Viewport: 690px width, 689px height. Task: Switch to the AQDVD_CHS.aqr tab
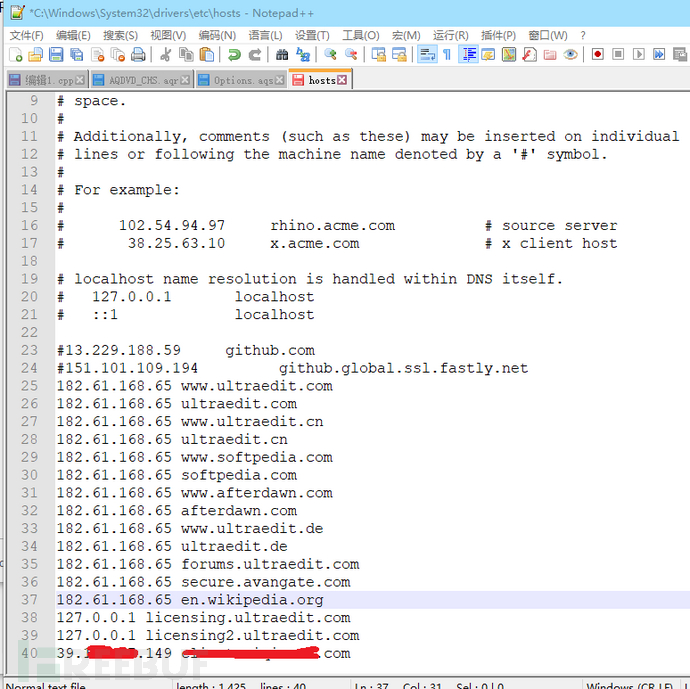141,80
